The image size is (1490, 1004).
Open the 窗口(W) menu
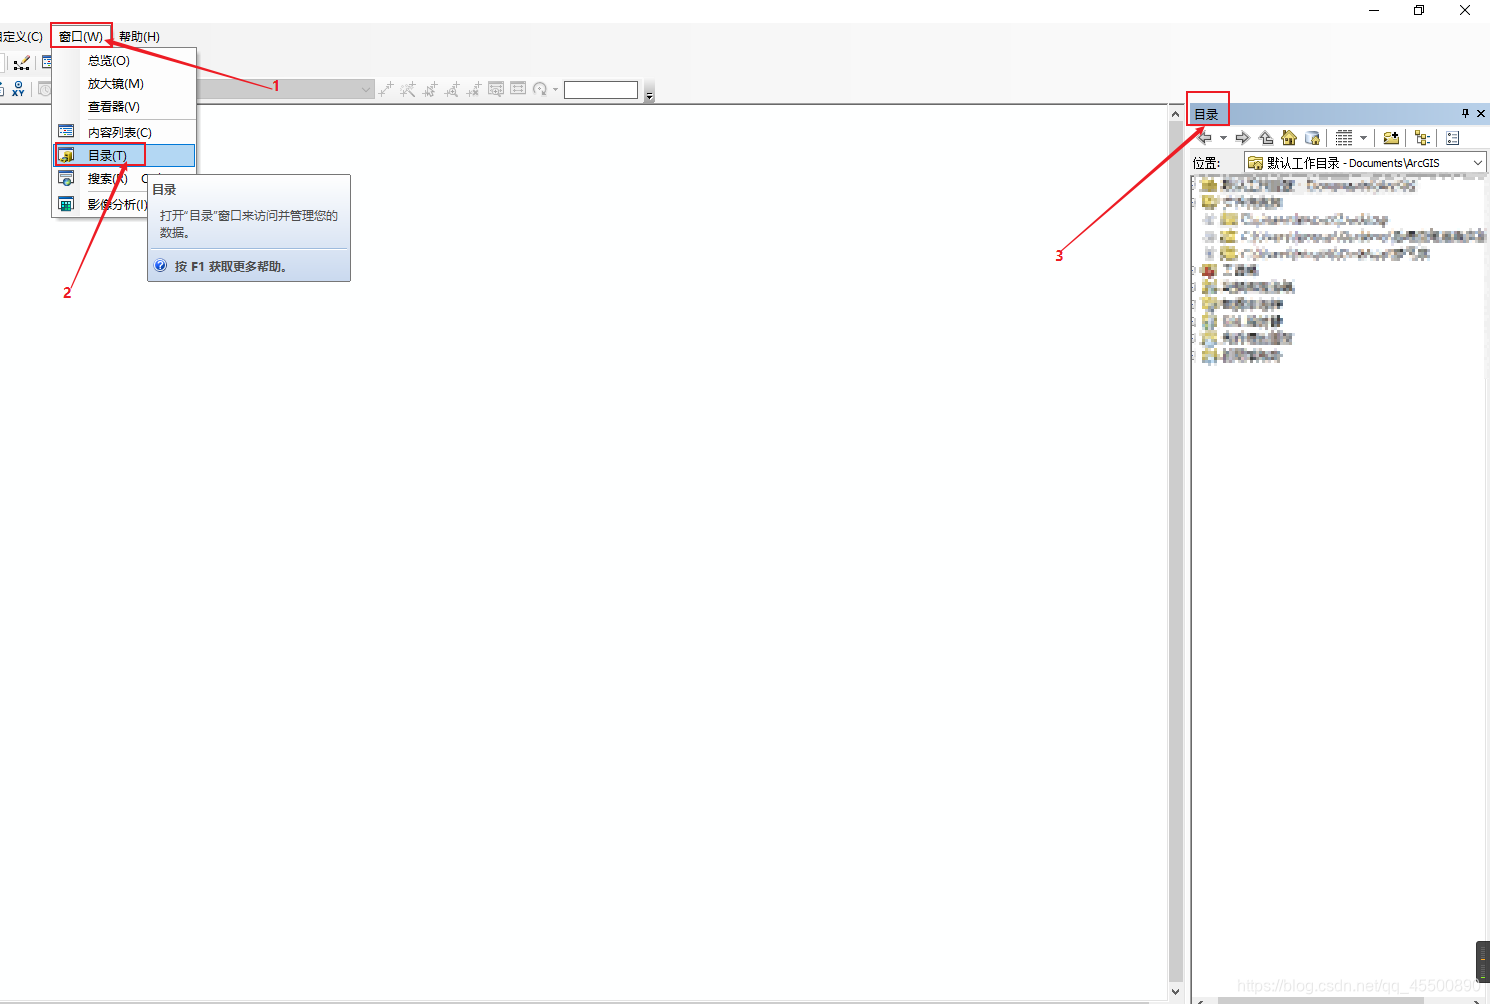pos(80,37)
